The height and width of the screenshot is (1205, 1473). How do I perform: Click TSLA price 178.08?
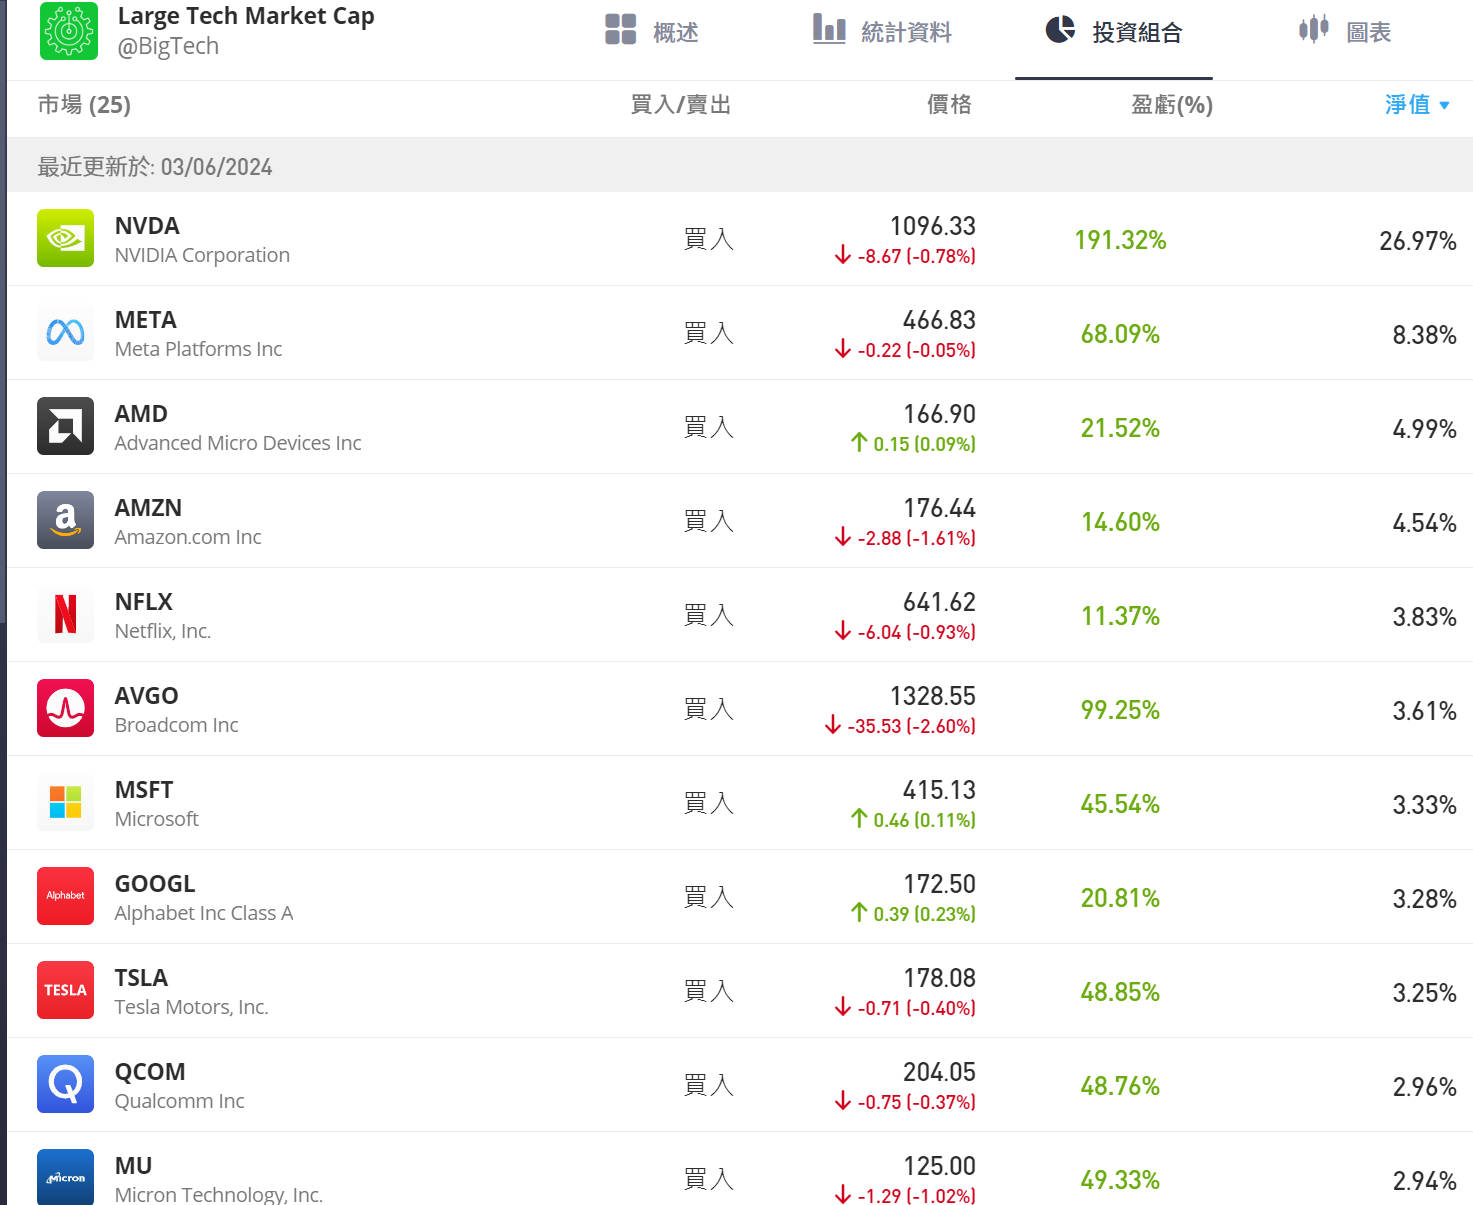939,978
